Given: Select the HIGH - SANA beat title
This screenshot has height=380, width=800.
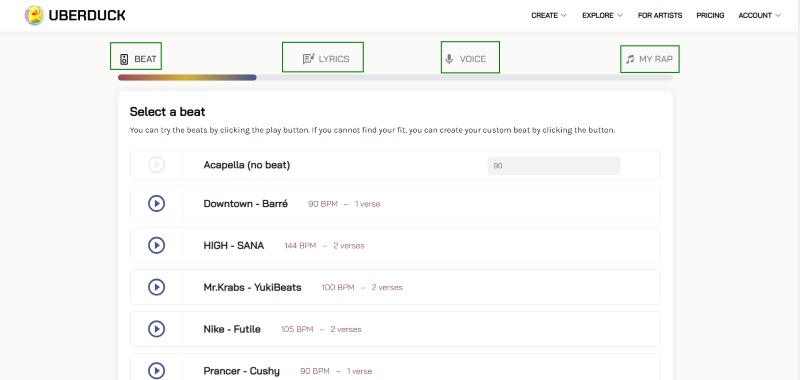Looking at the screenshot, I should 234,245.
